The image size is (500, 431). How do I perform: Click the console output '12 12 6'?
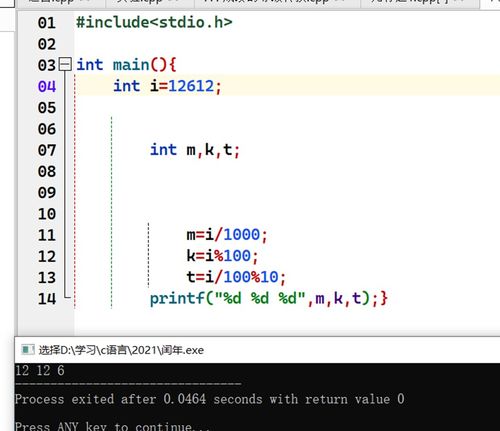pos(40,371)
